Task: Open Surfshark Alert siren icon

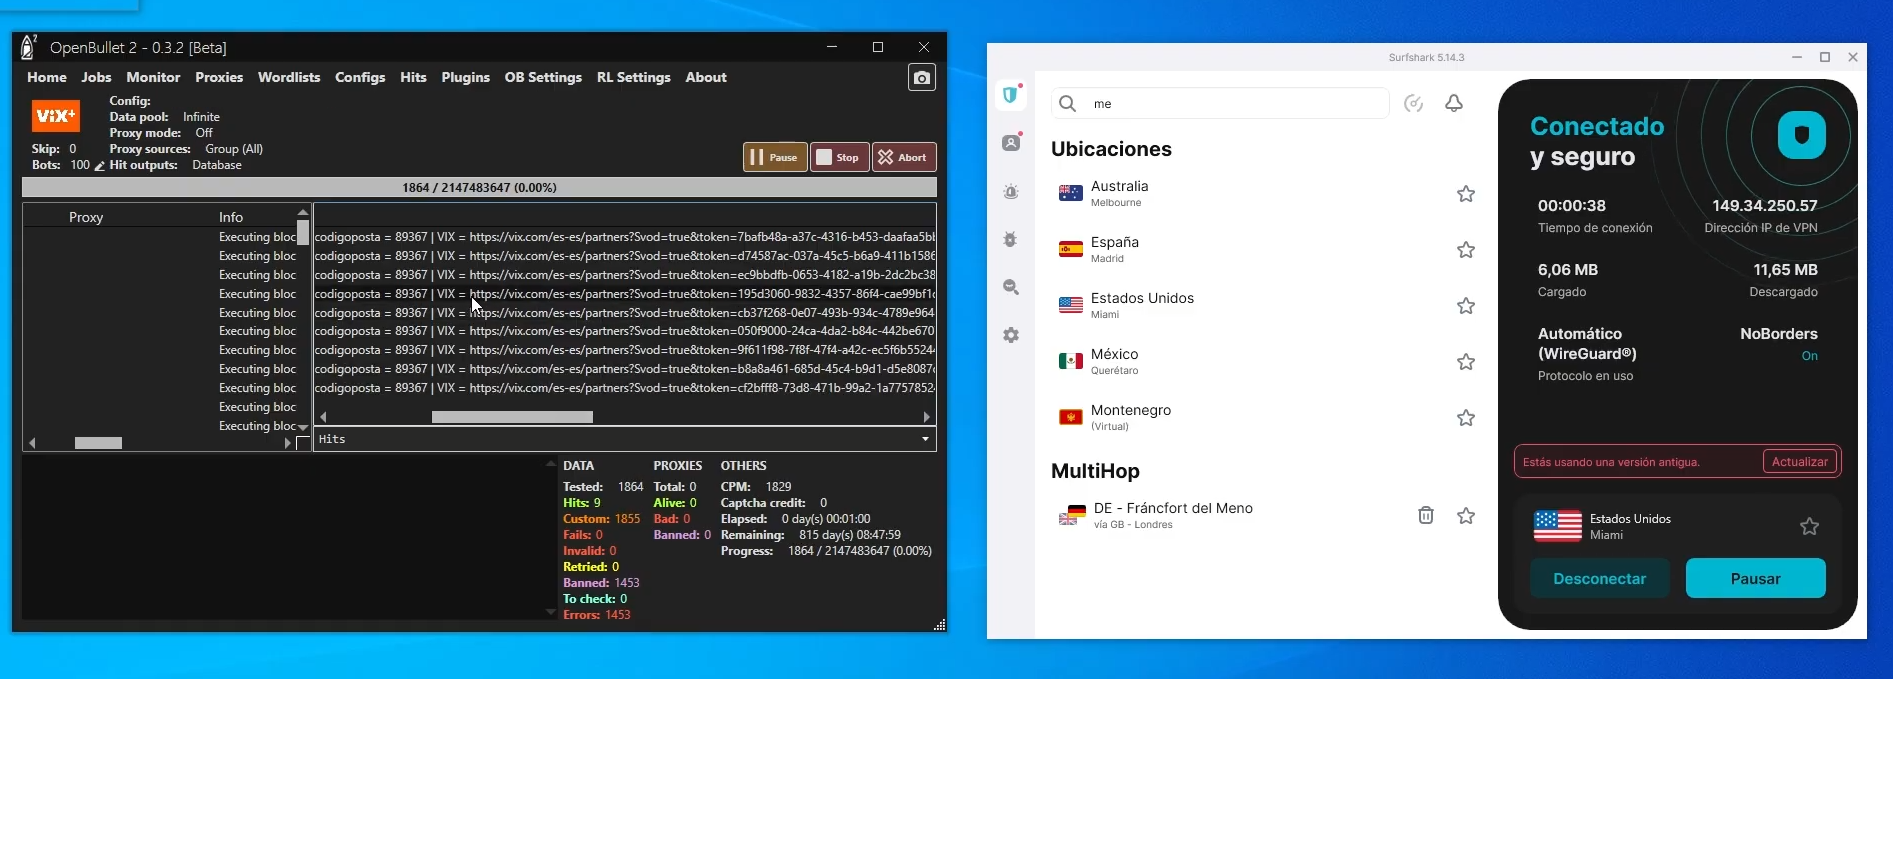Action: point(1011,192)
